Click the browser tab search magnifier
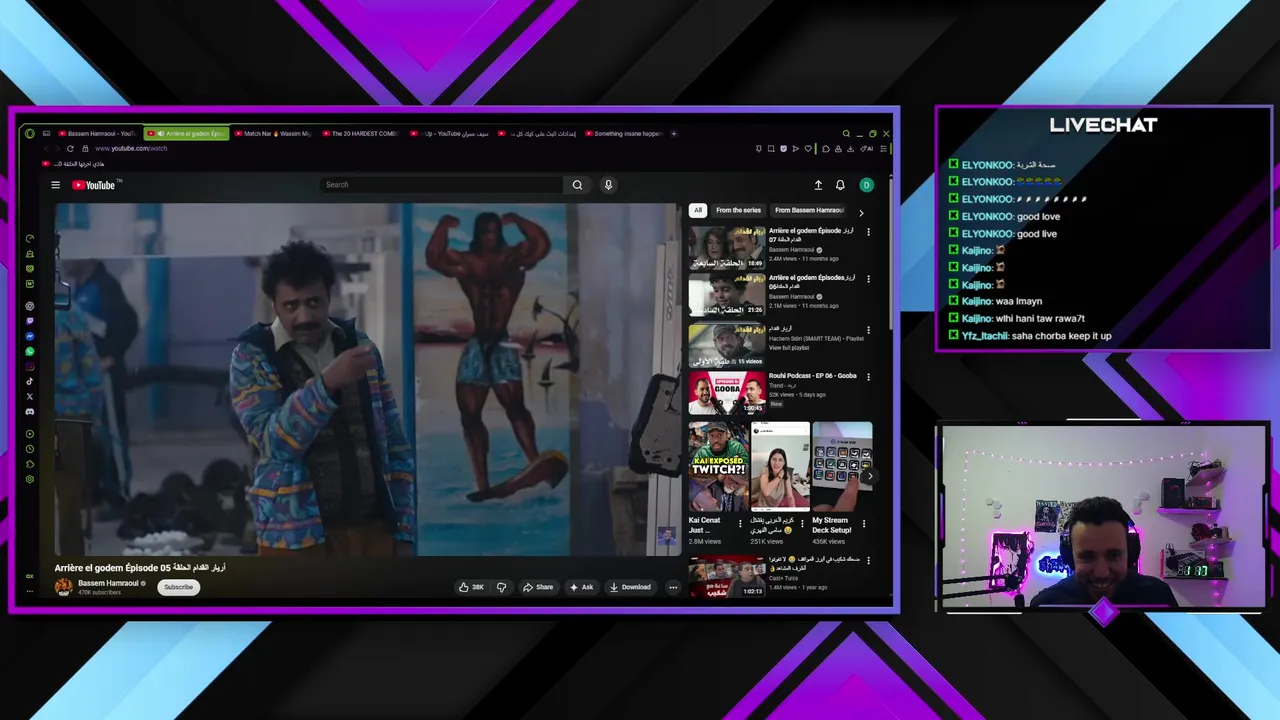The height and width of the screenshot is (720, 1280). point(846,133)
